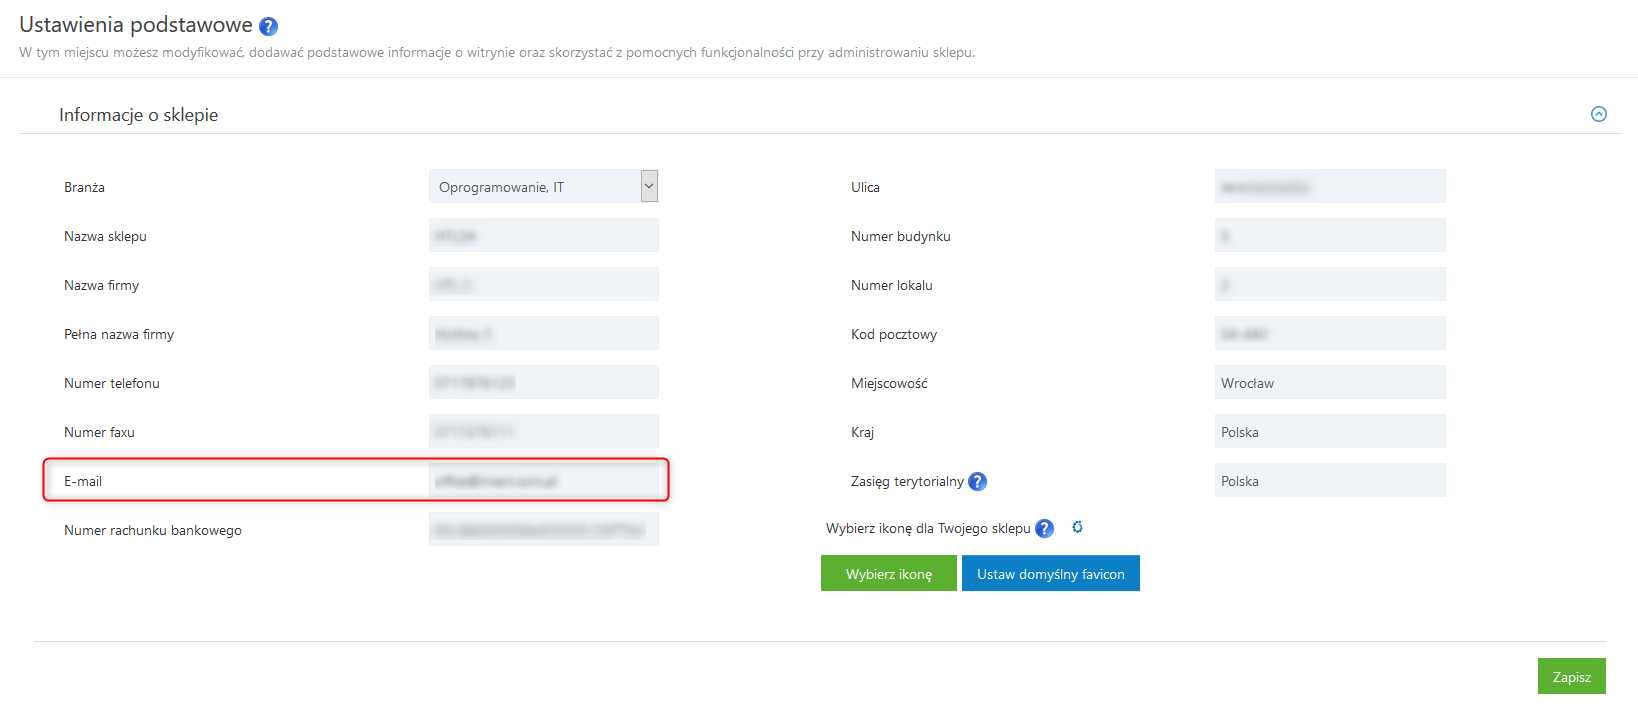This screenshot has width=1638, height=708.
Task: Focus the Numer rachunku bankowego field
Action: pyautogui.click(x=543, y=530)
